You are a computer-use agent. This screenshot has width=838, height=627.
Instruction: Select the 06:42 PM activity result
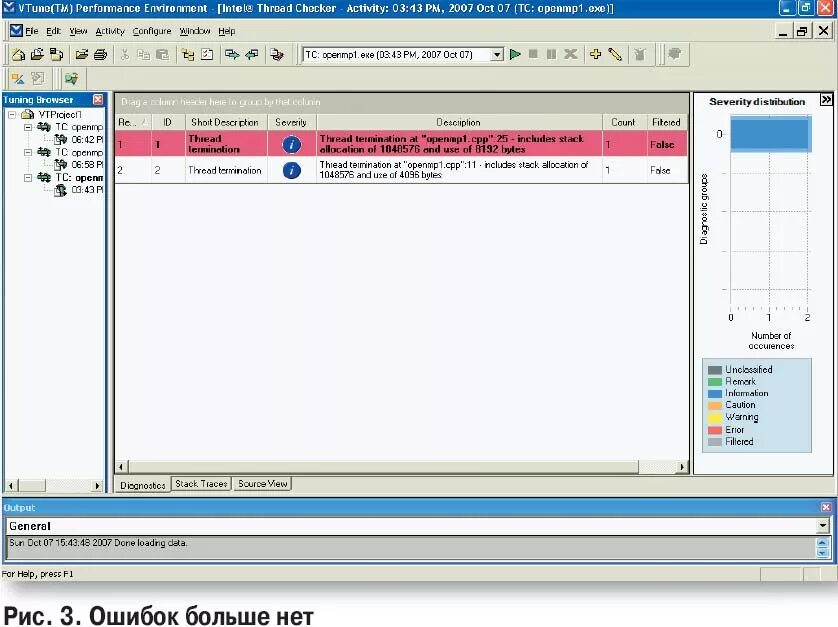click(x=87, y=140)
